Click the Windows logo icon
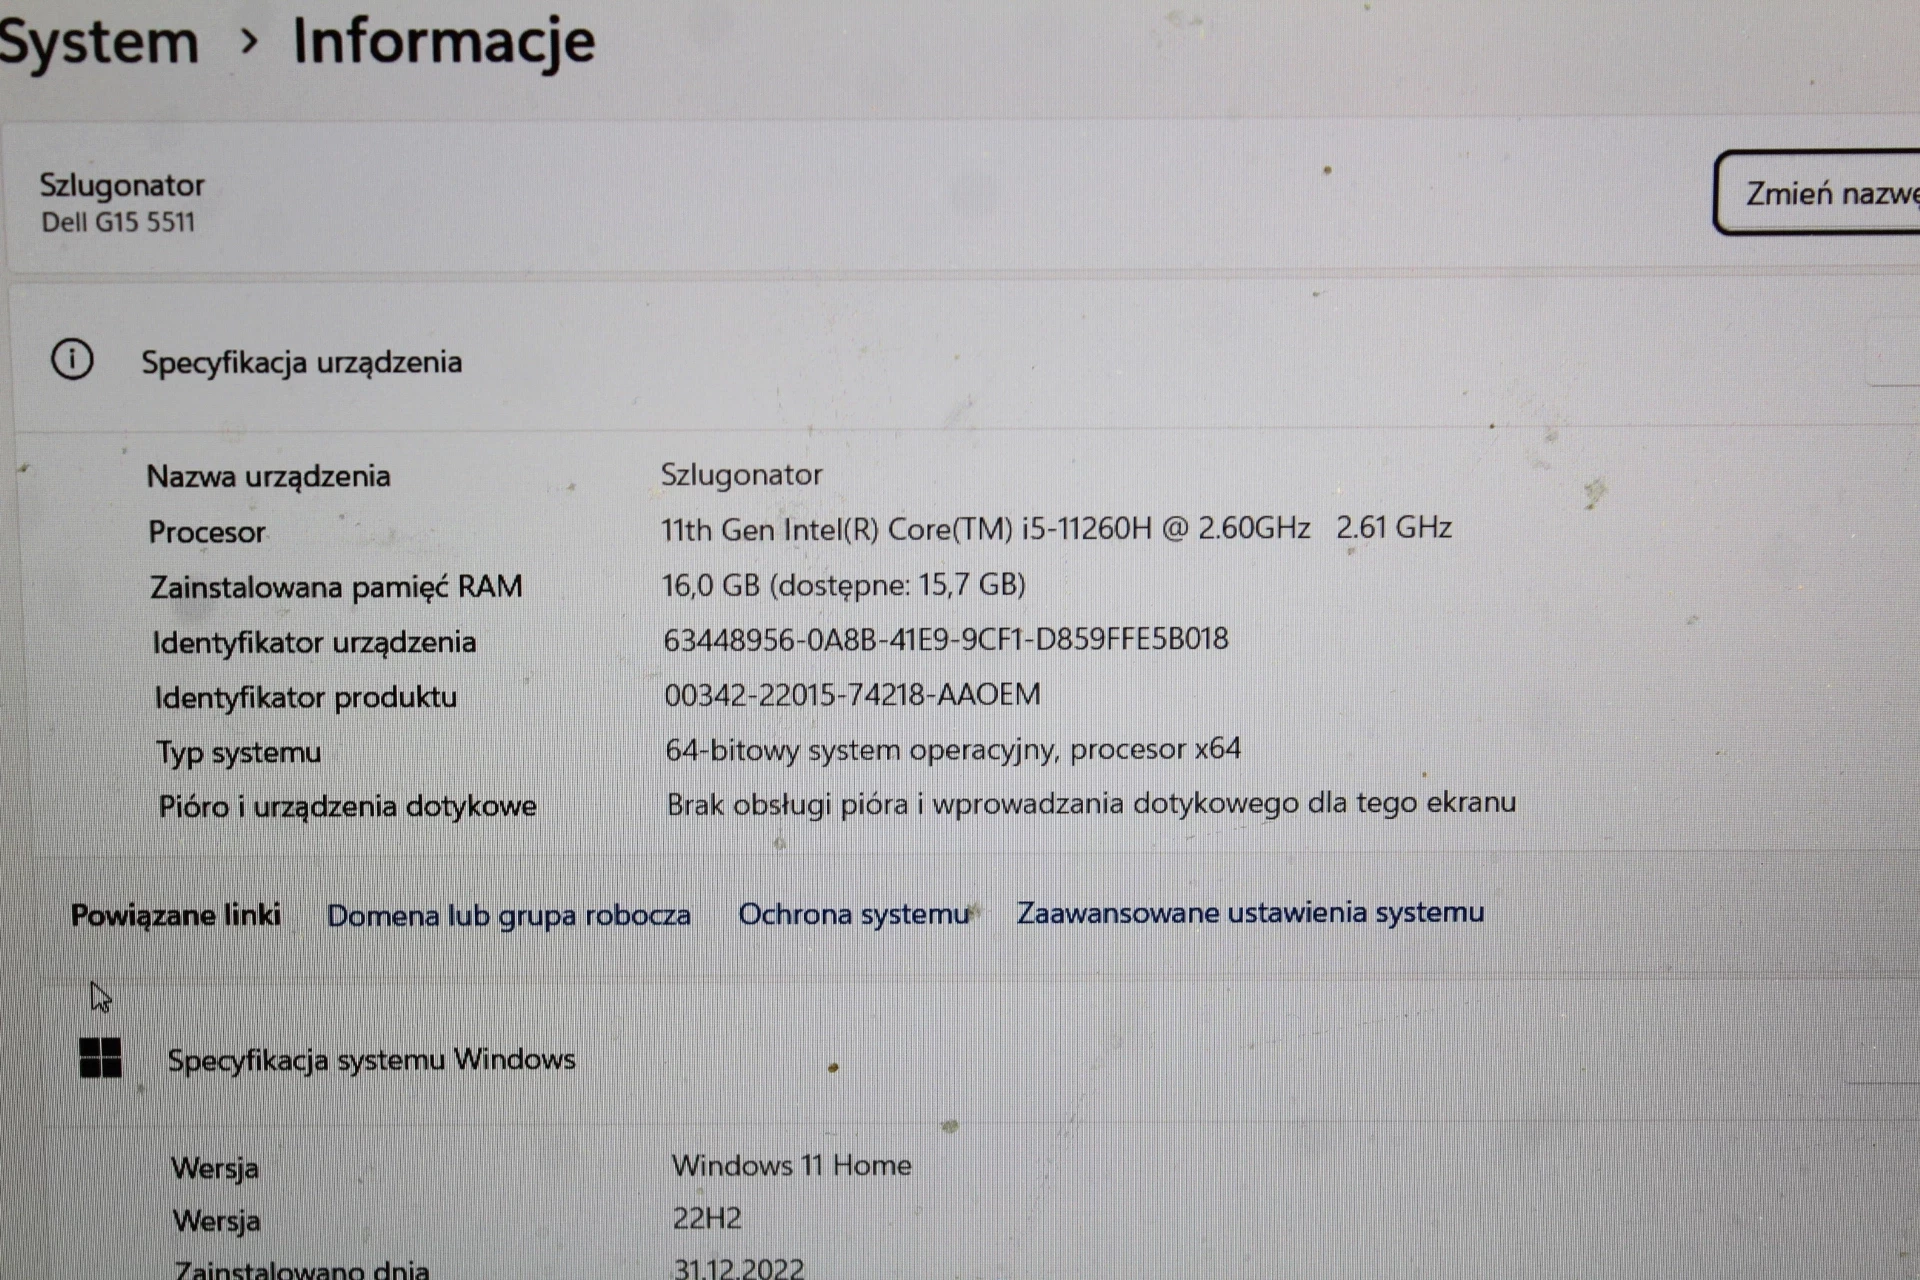This screenshot has width=1920, height=1280. click(100, 1057)
